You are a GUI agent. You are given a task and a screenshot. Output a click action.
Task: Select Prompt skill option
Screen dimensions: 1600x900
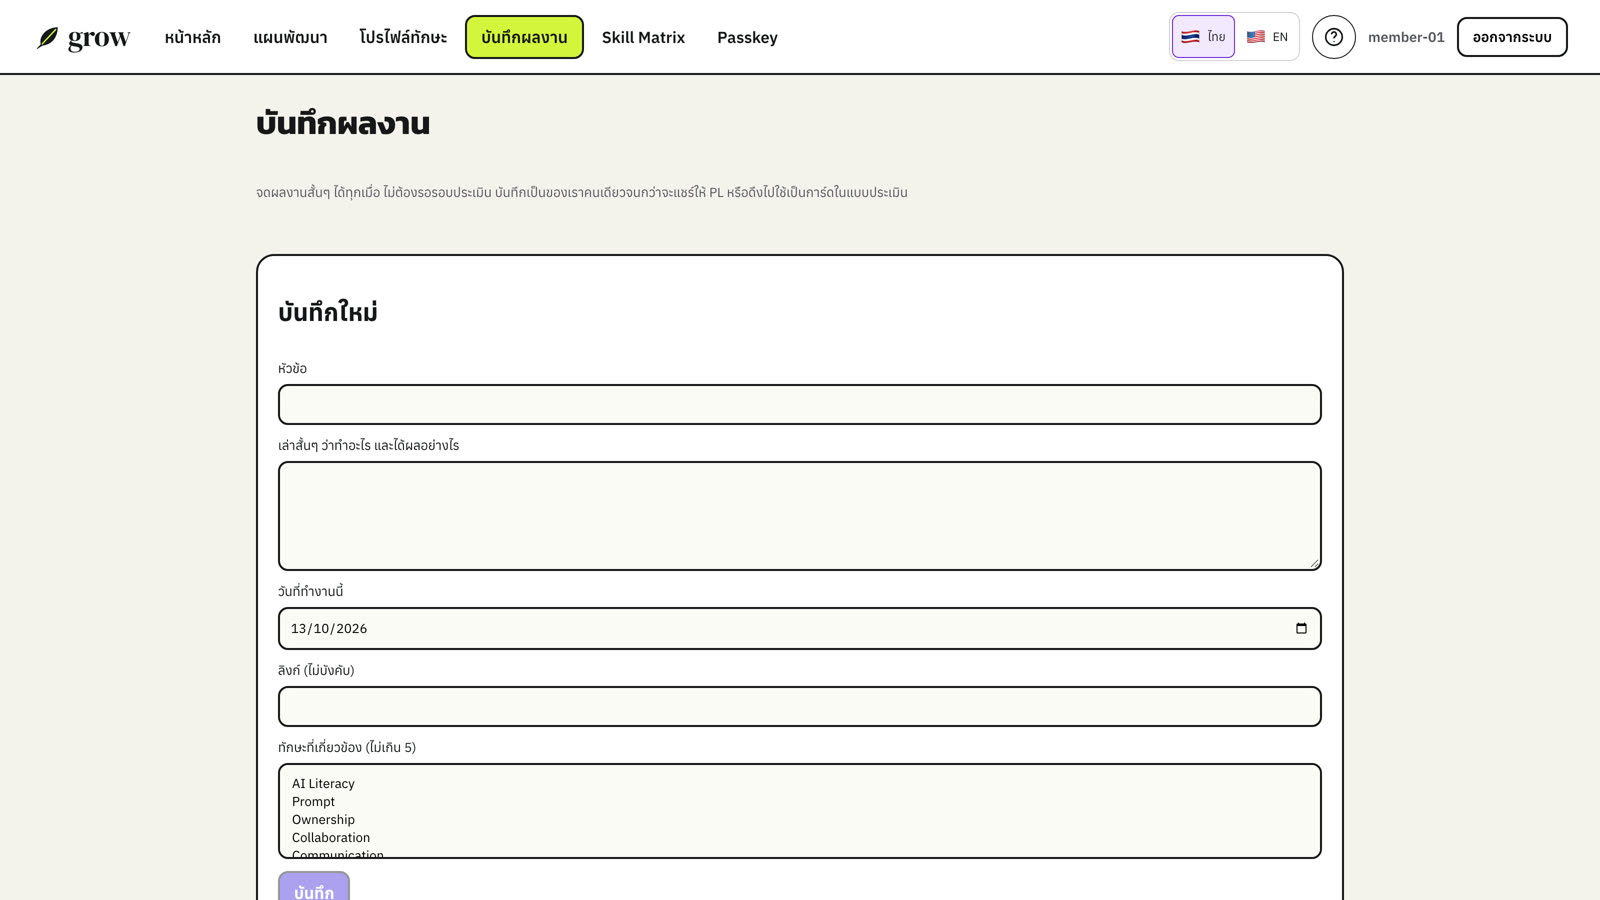click(x=800, y=802)
